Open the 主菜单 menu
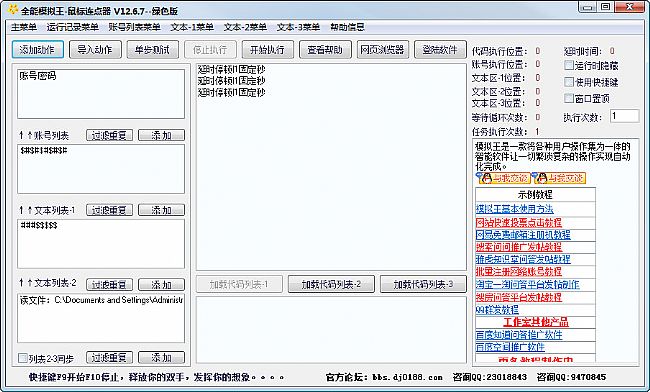This screenshot has height=392, width=650. click(x=24, y=27)
